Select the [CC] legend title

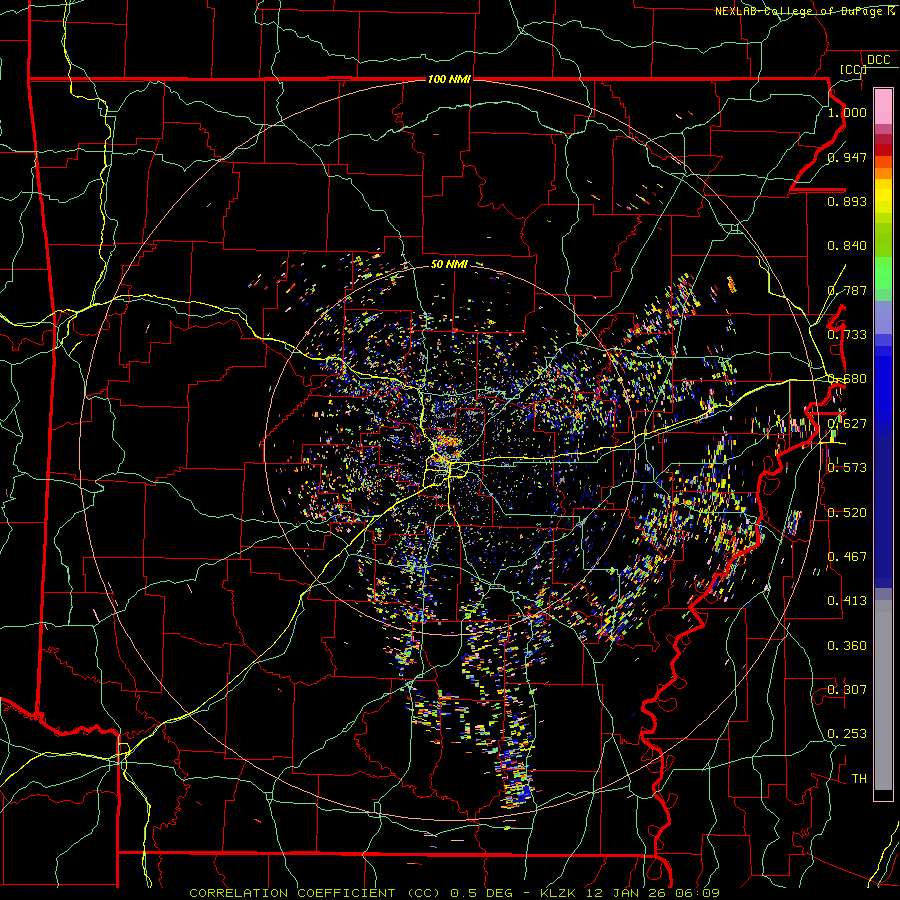tap(853, 69)
